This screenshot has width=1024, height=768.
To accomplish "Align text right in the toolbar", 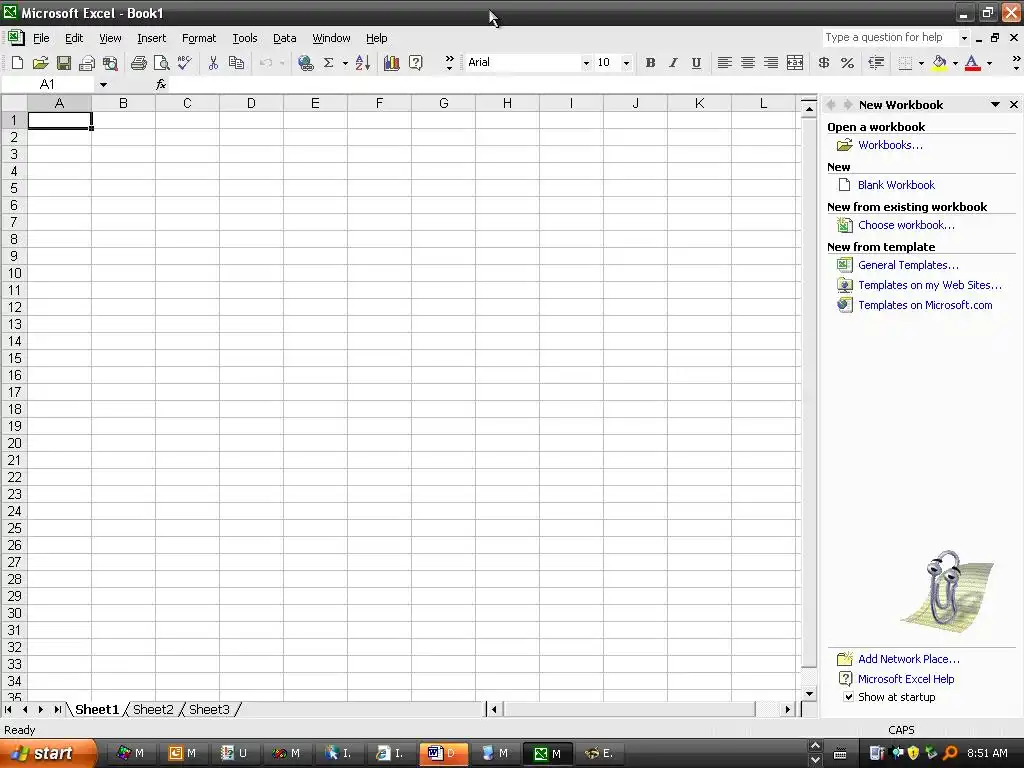I will point(771,63).
